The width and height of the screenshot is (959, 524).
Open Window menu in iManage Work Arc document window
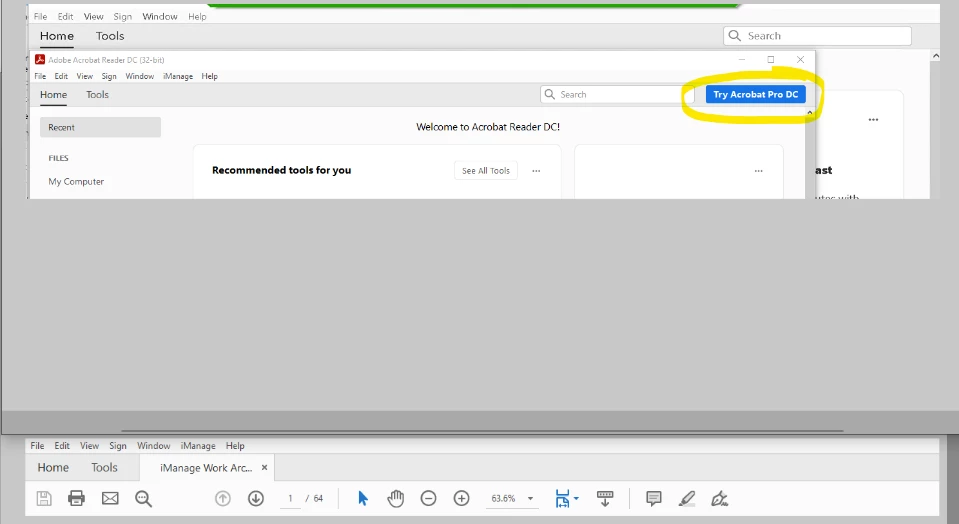[154, 446]
